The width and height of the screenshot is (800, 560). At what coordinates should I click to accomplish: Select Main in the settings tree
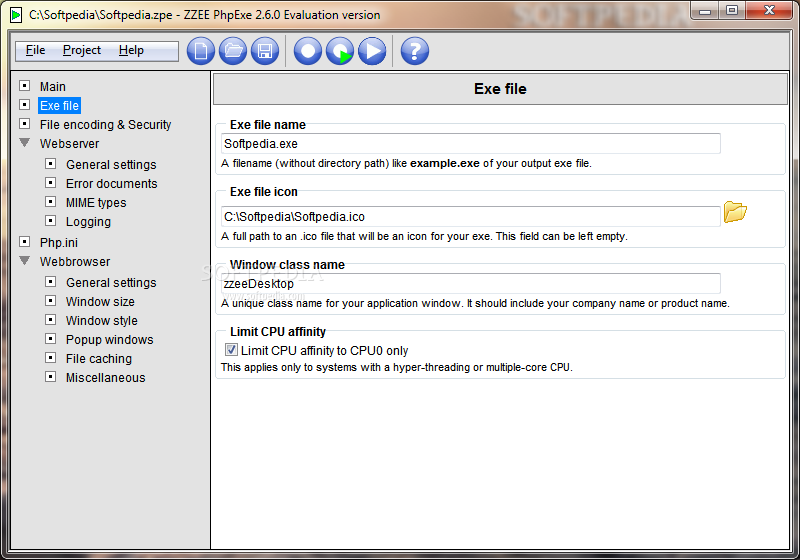(53, 87)
